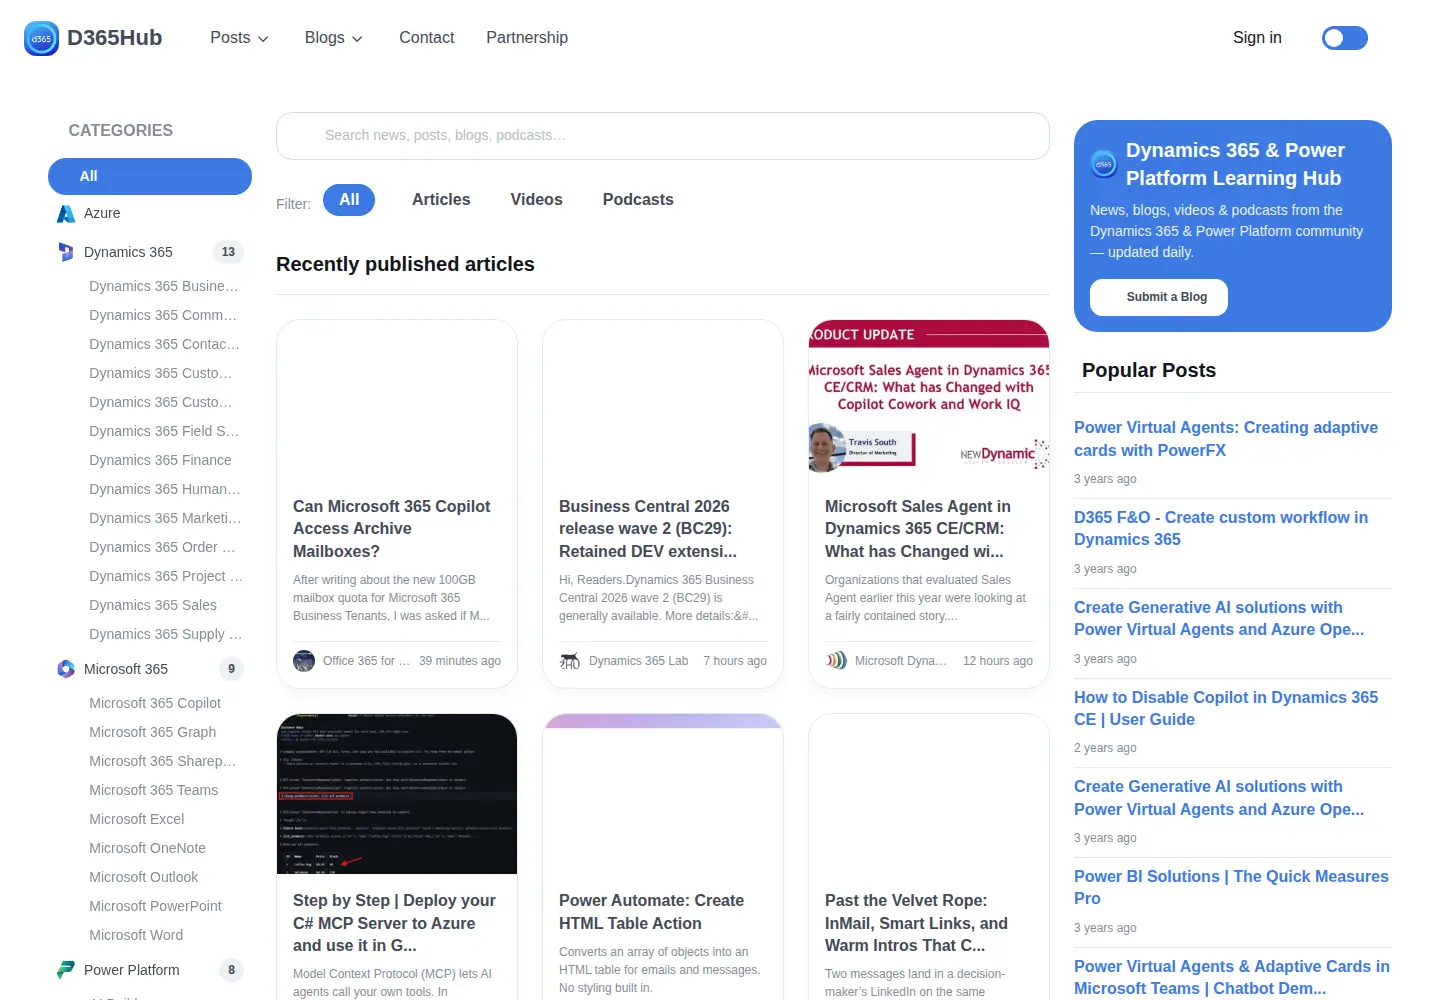Open 'Creating adaptive cards with PowerFX' popular post
This screenshot has width=1440, height=1000.
1226,439
